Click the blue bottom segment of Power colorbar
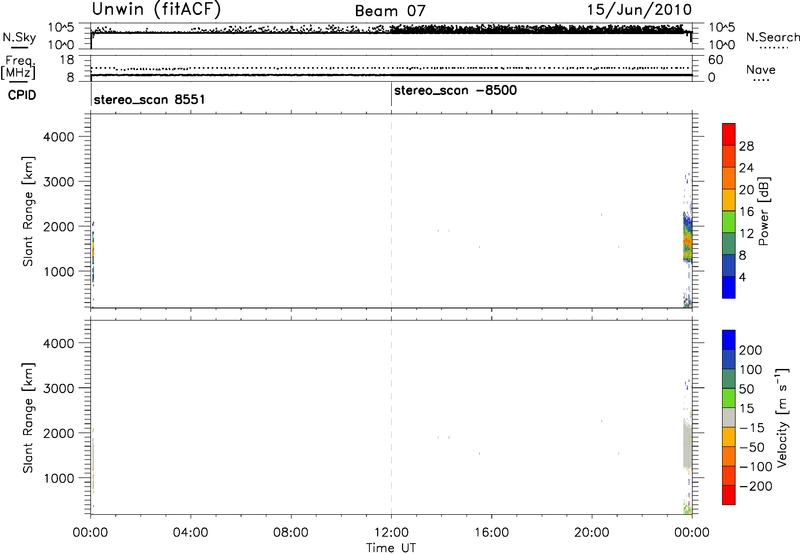 729,287
